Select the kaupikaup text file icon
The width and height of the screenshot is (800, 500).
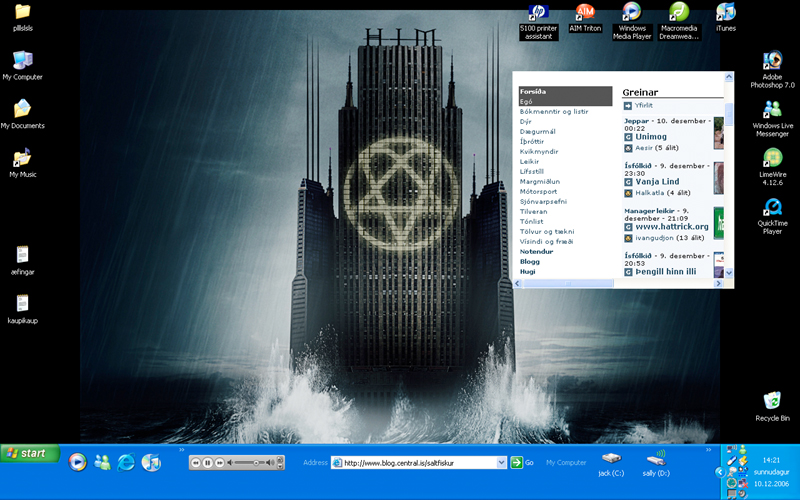point(22,309)
